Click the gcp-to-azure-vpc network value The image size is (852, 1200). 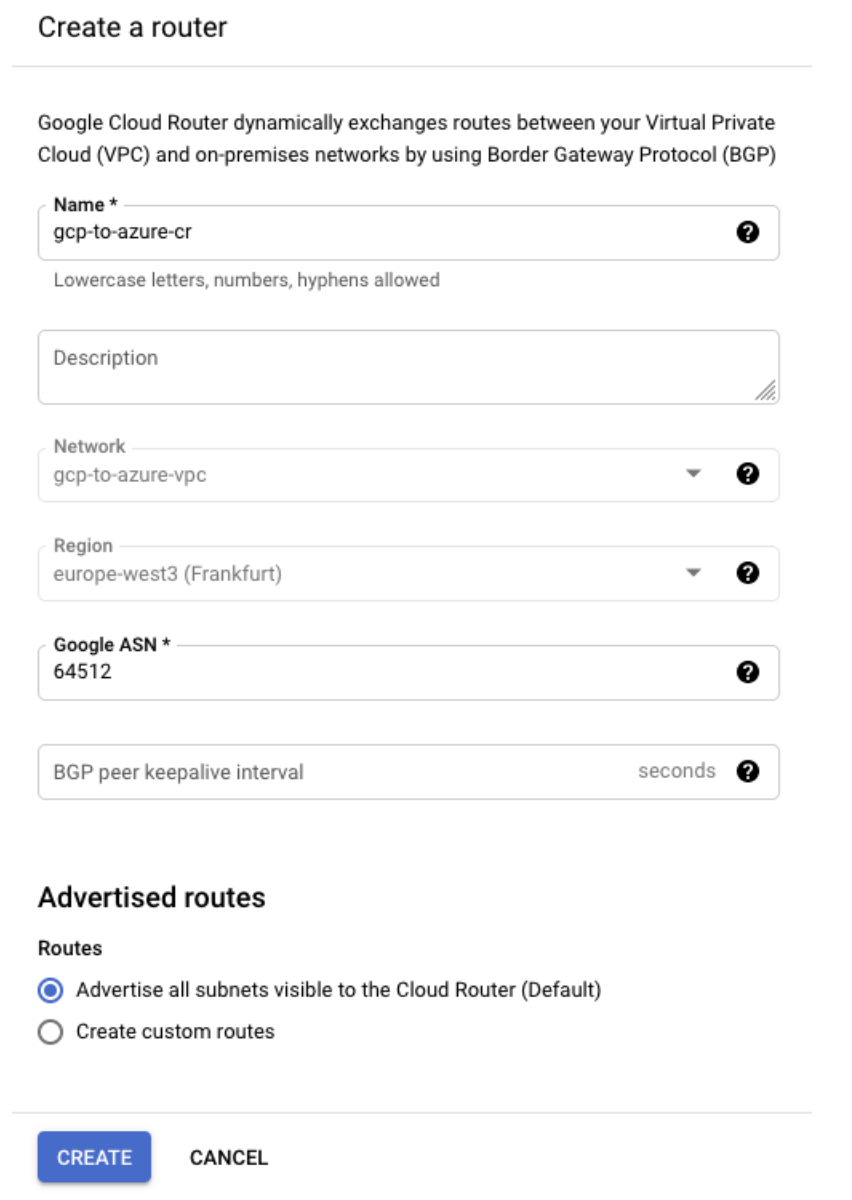(130, 475)
